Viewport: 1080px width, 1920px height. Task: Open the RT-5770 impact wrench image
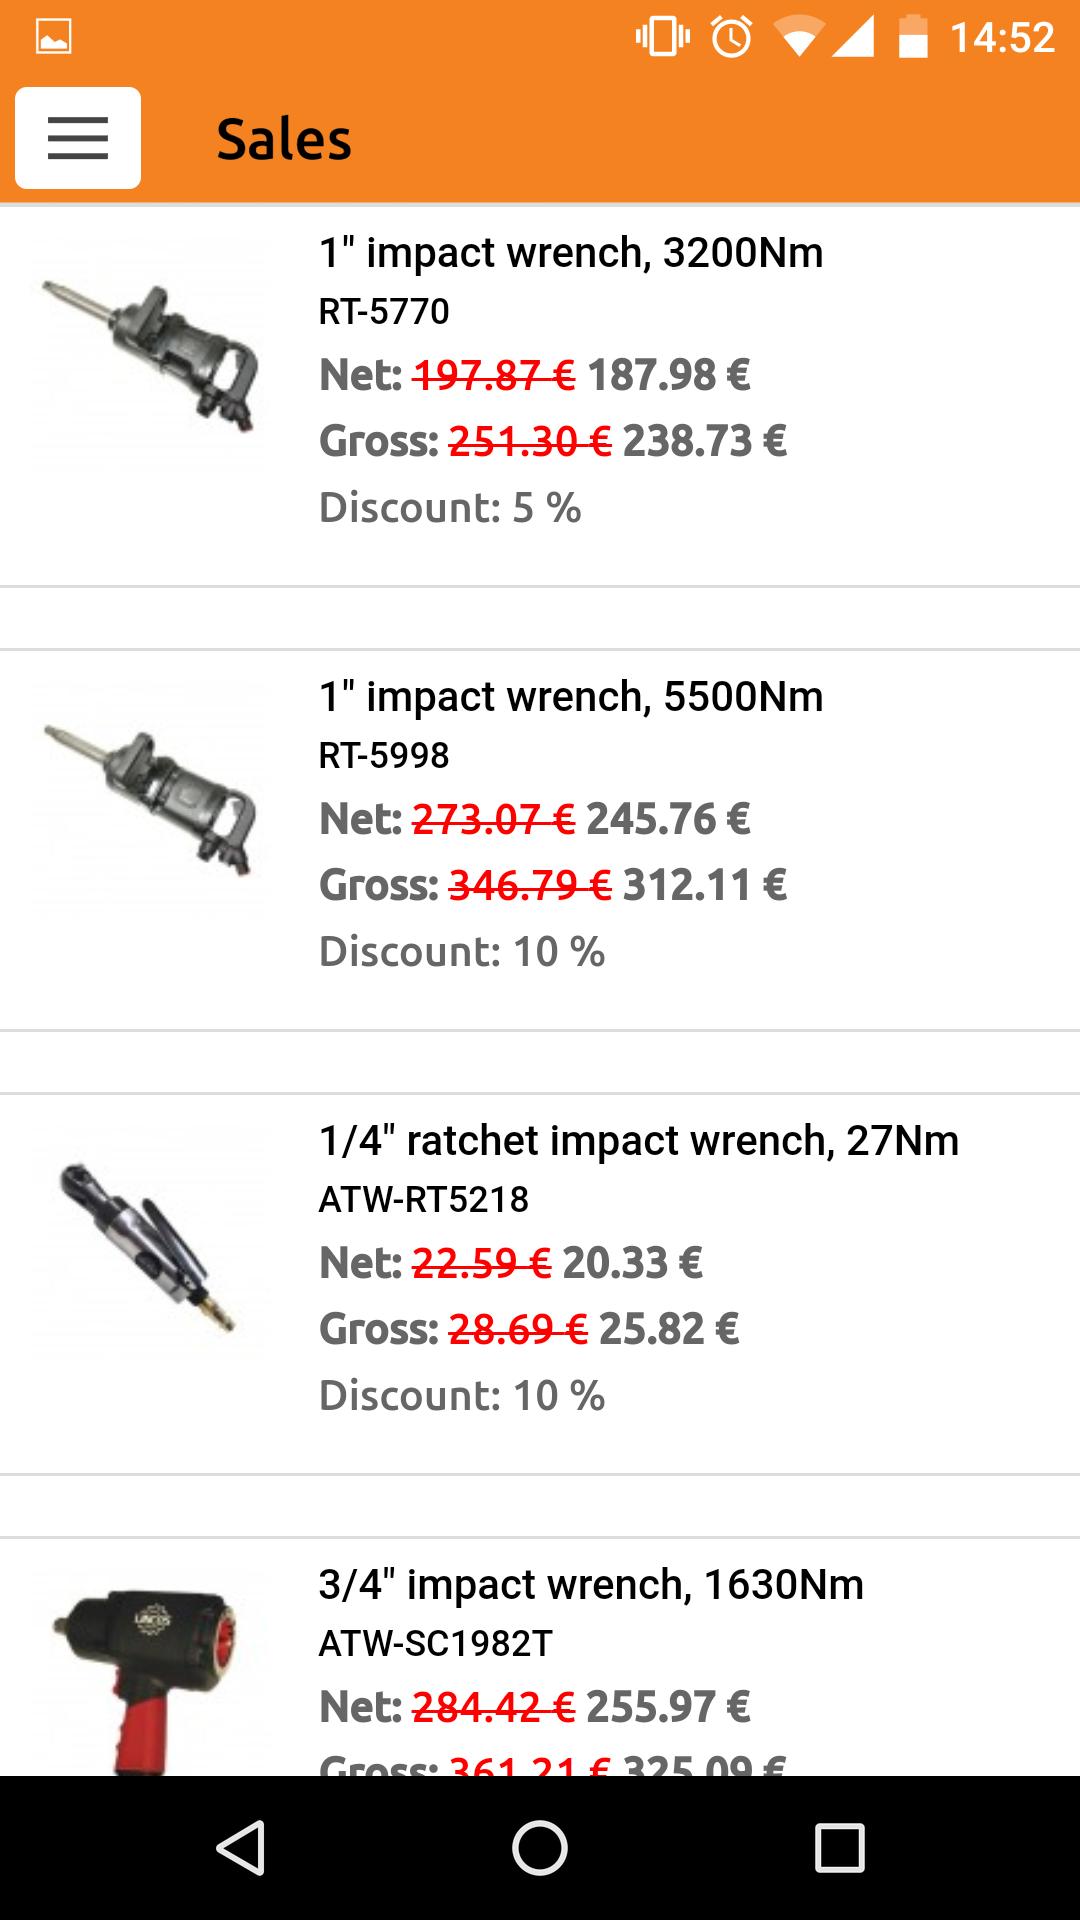(151, 355)
